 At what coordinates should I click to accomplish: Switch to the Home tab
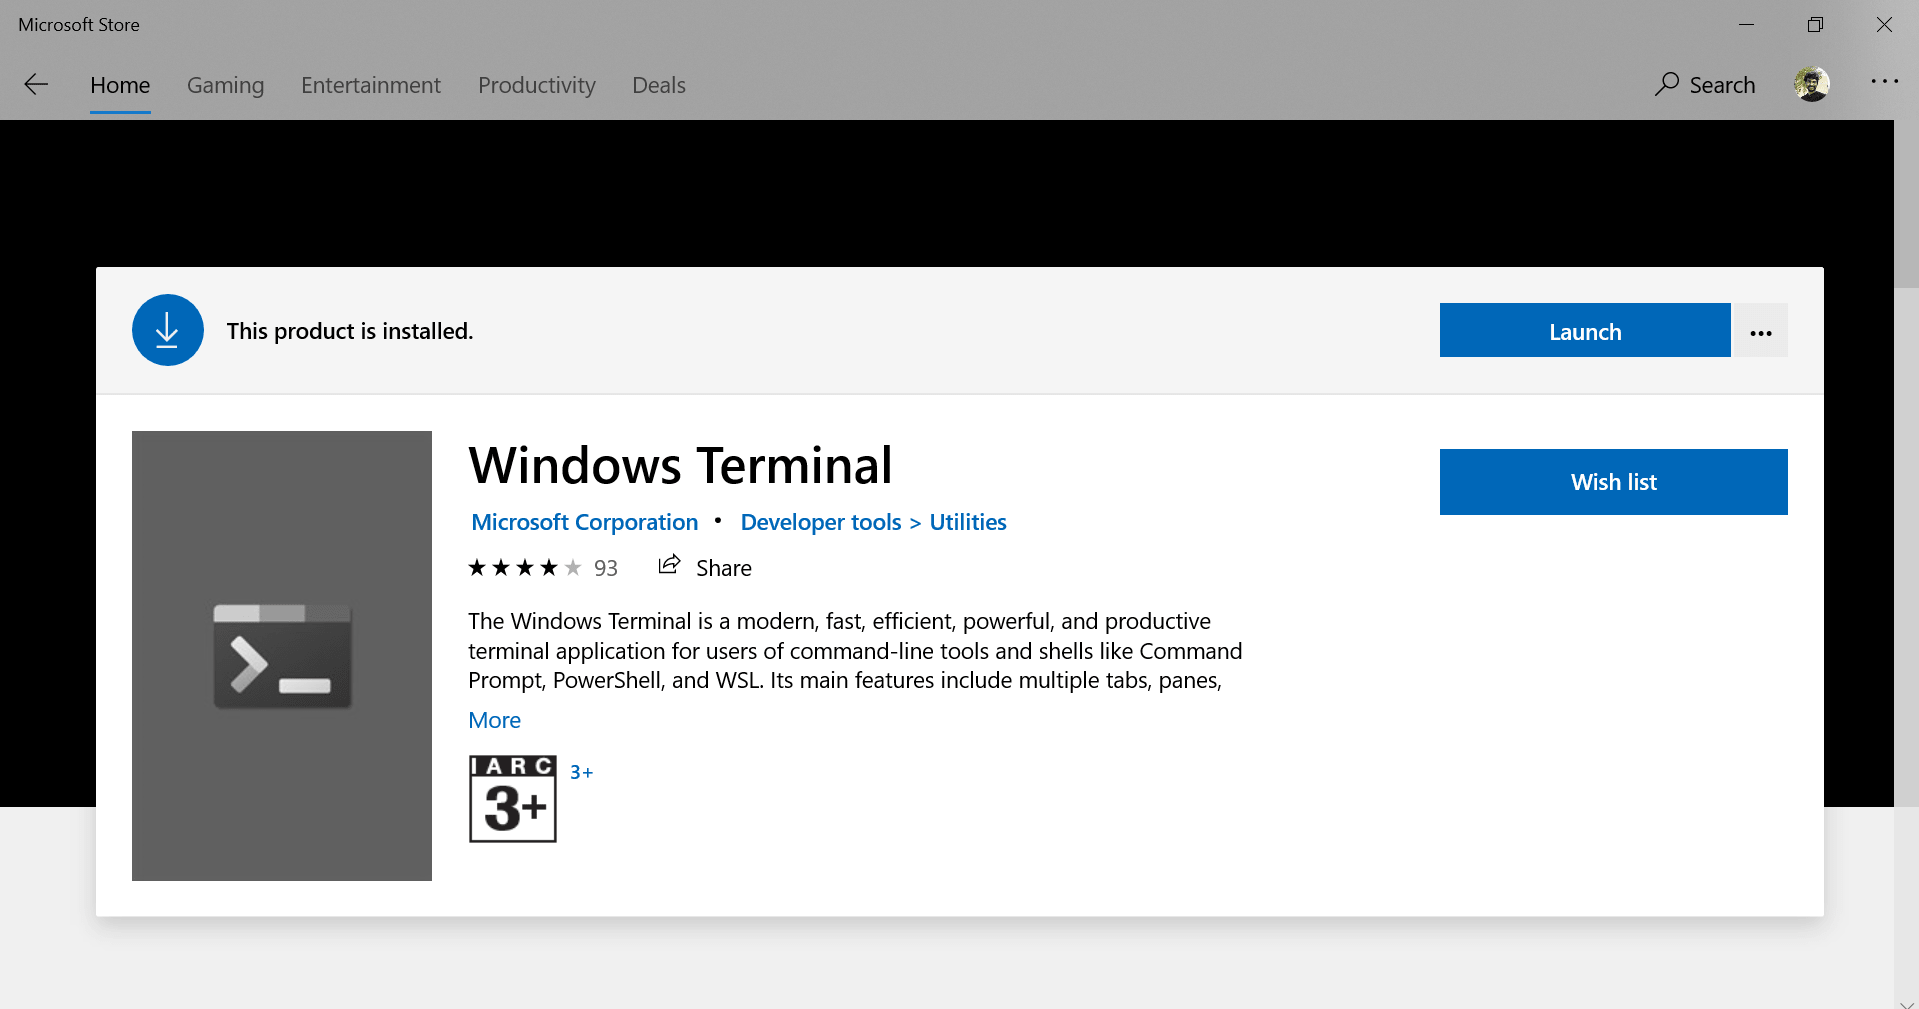point(120,85)
